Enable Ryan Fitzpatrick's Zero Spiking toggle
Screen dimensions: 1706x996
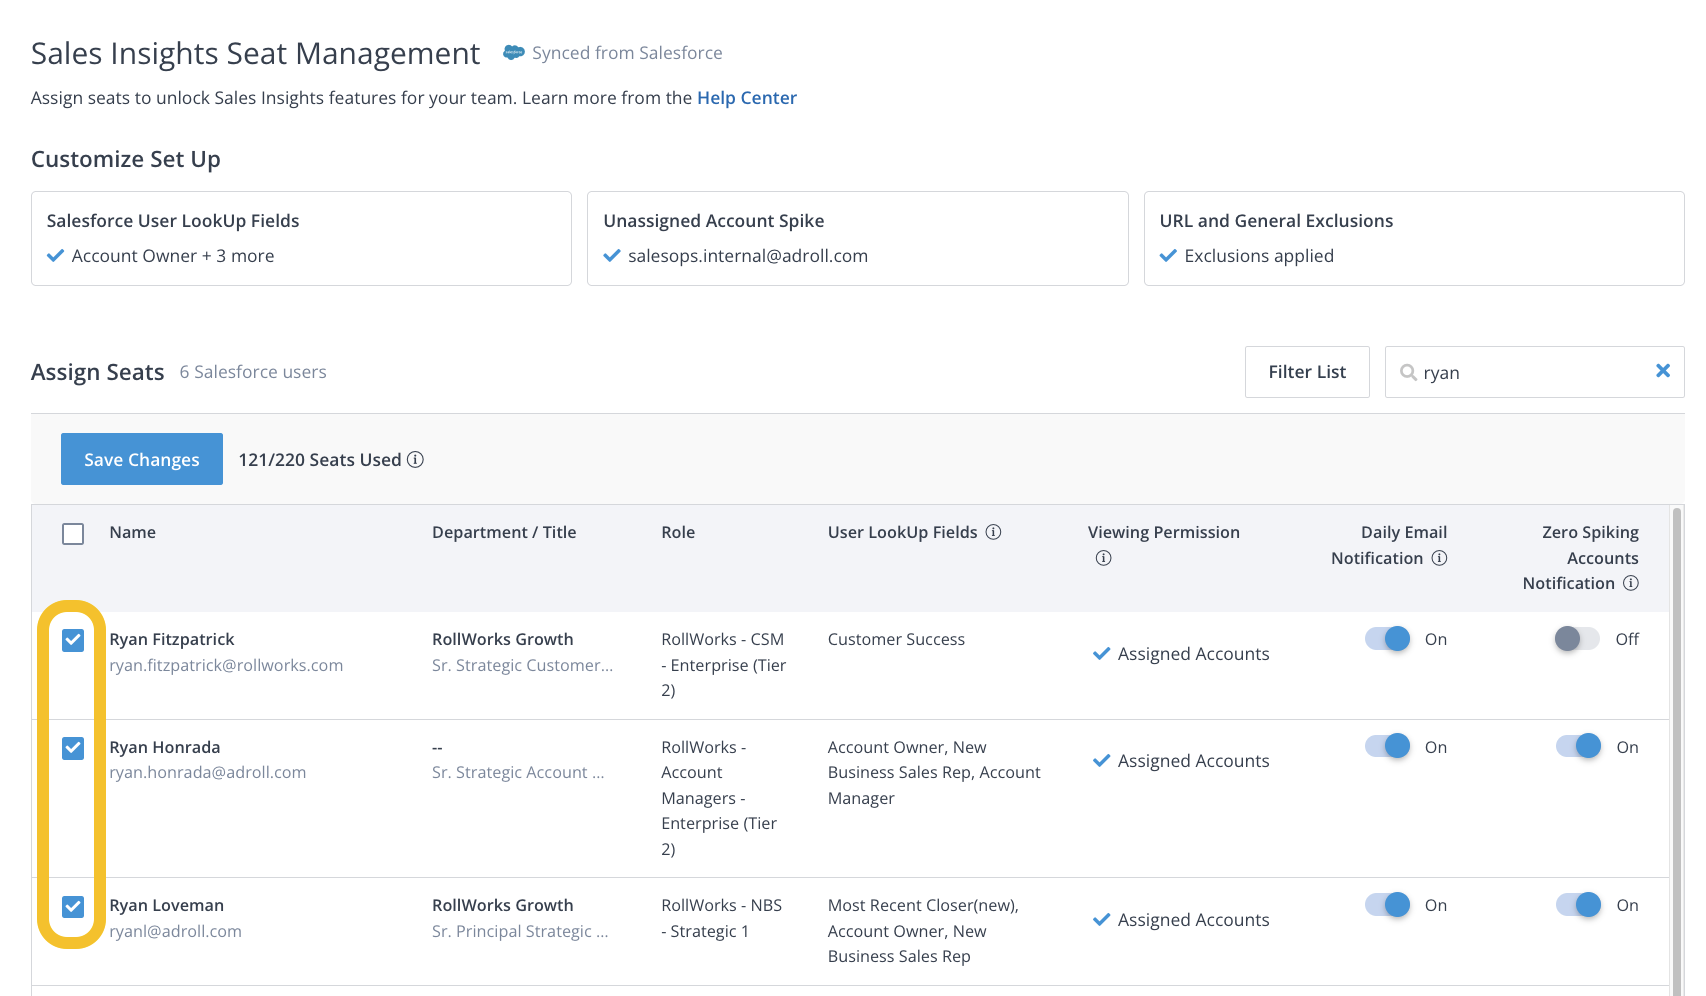click(1577, 639)
